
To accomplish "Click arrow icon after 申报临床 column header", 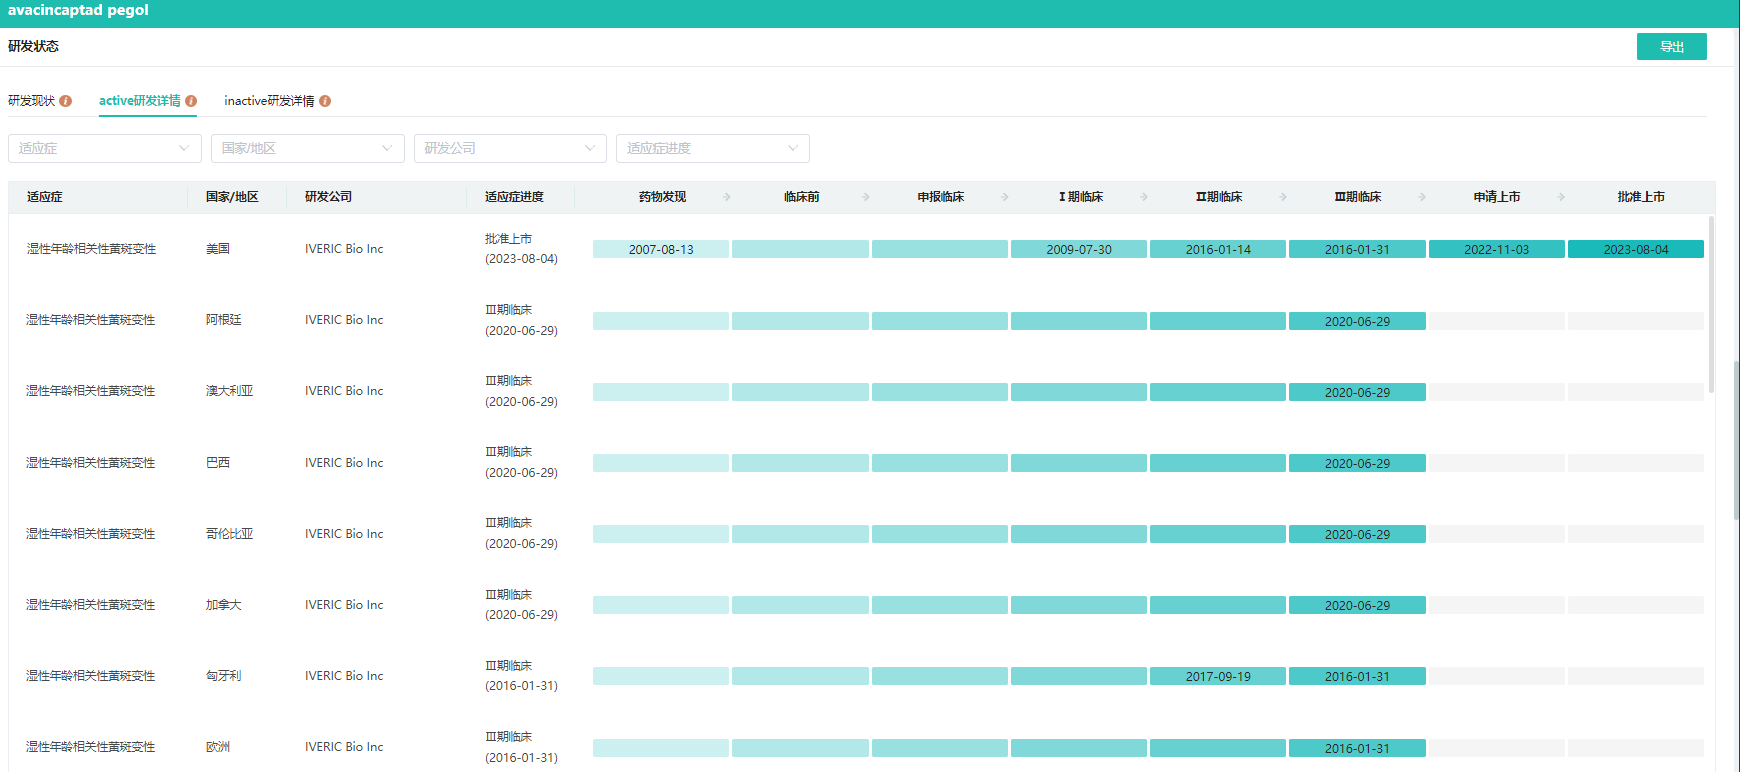I will [x=1005, y=197].
